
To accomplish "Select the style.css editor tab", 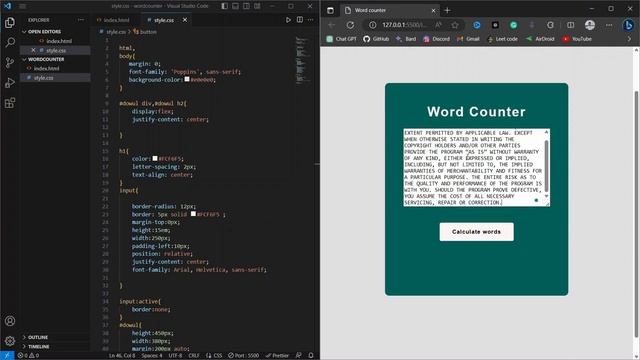I will (163, 20).
